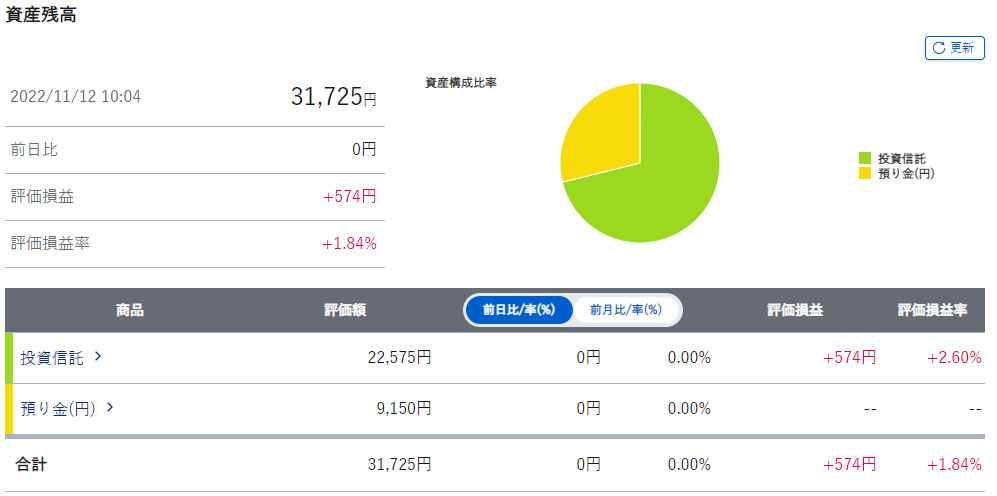Click the yellow color bar beside 預り金 row
The height and width of the screenshot is (496, 997).
click(x=9, y=409)
